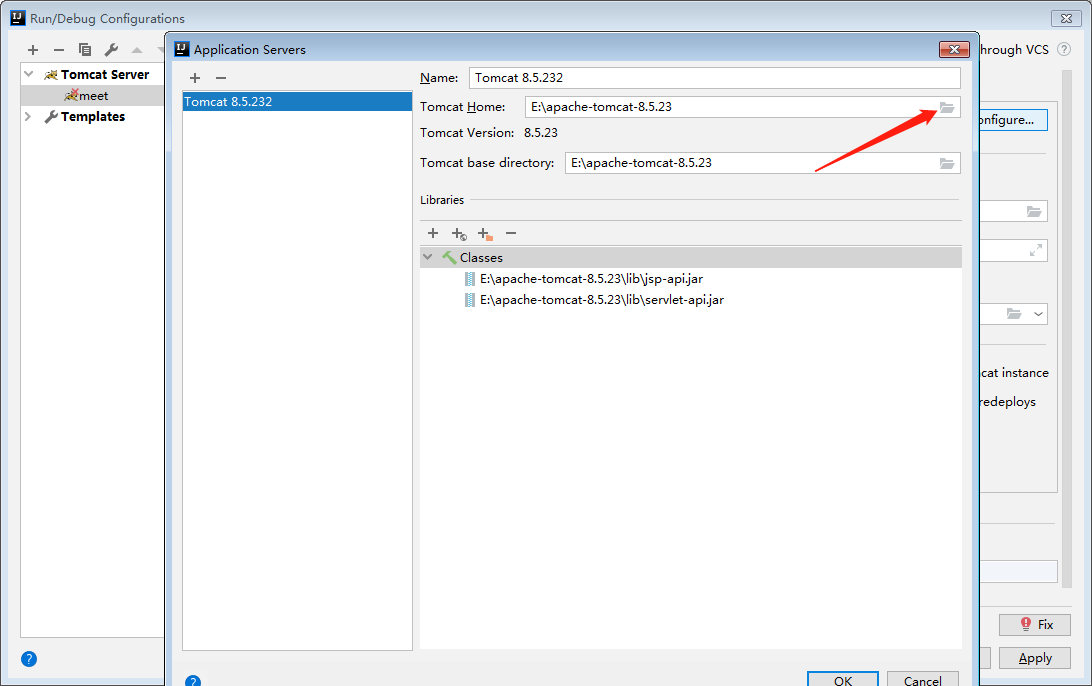Screen dimensions: 1092x686
Task: Select Classes row in Libraries
Action: pyautogui.click(x=691, y=258)
